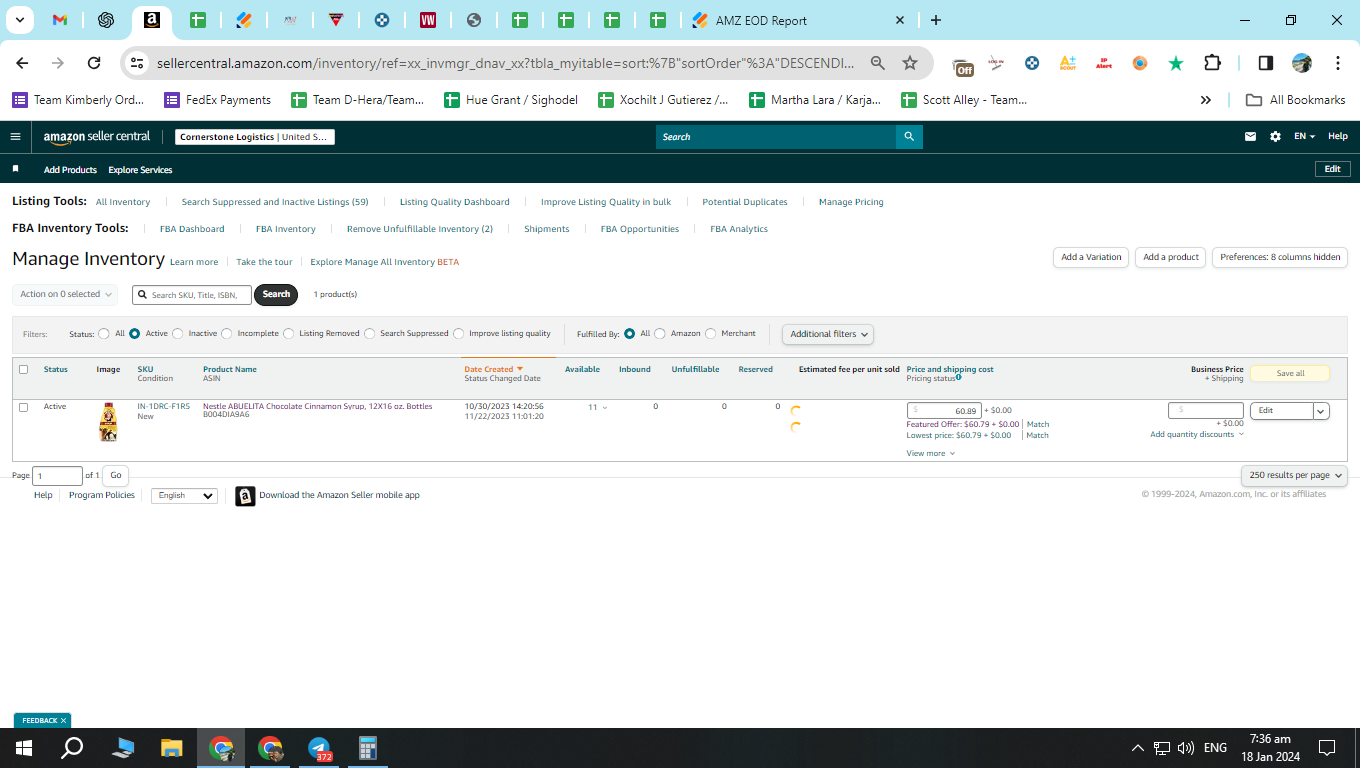
Task: Open Manage Pricing listing tool
Action: 851,202
